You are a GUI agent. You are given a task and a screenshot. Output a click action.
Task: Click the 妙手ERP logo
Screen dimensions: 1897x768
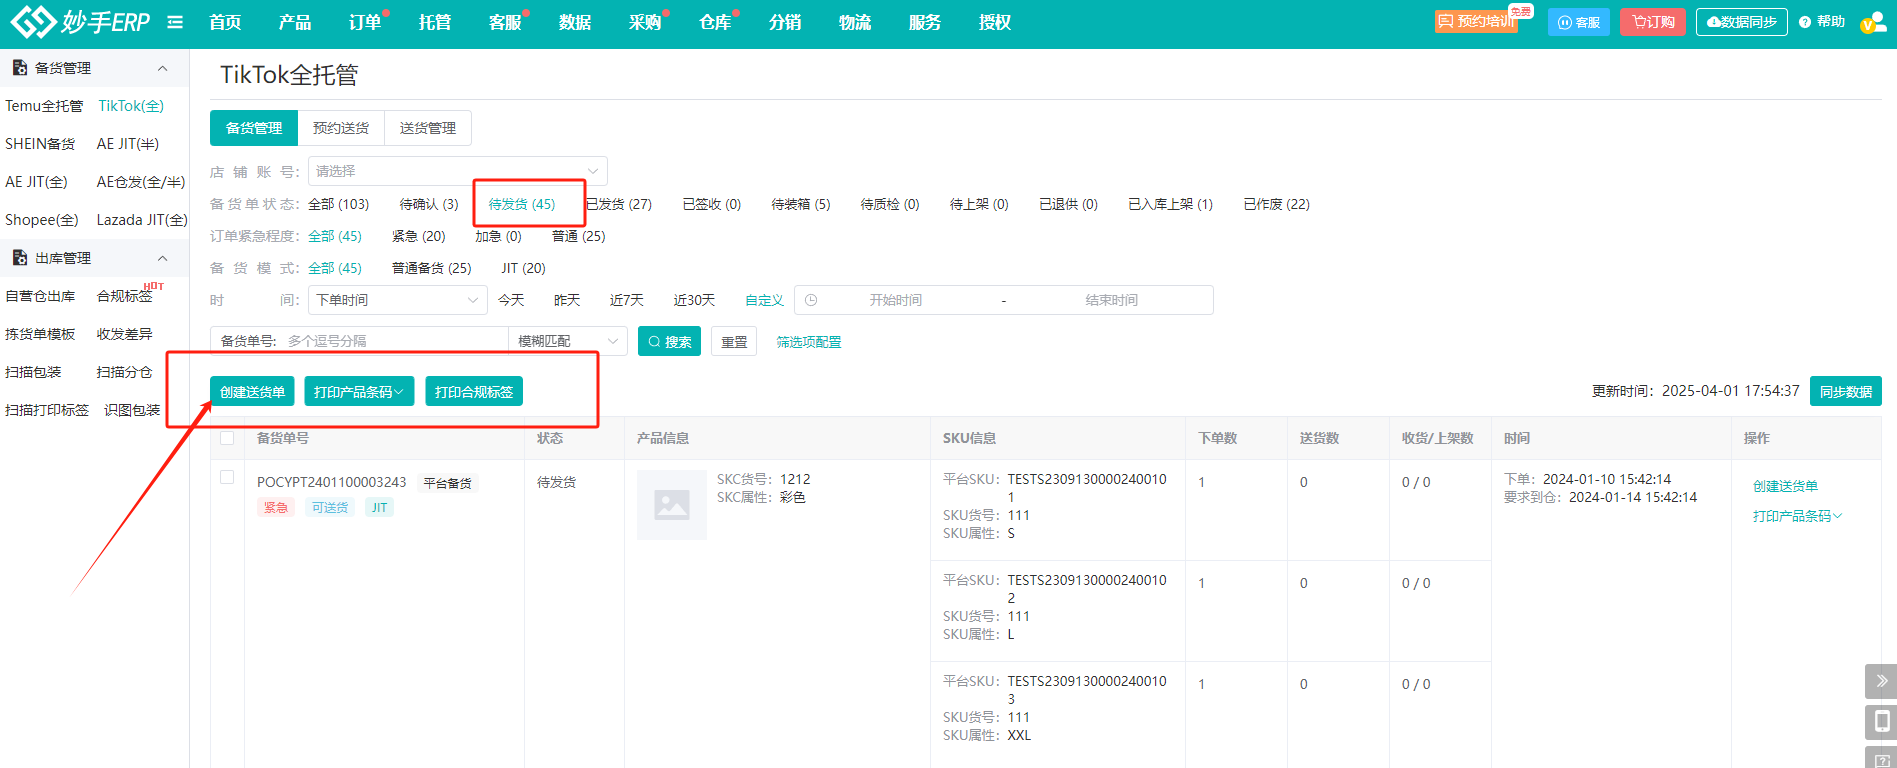point(79,21)
